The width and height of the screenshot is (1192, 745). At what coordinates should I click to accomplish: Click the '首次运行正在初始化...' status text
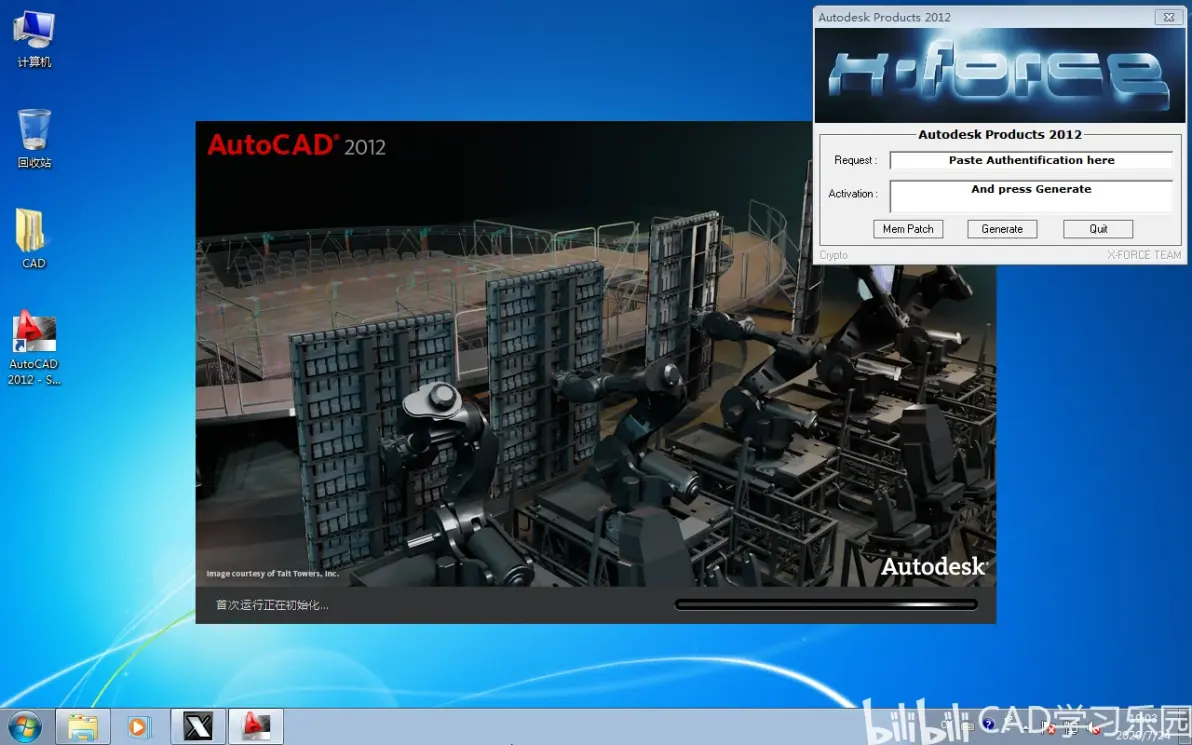pyautogui.click(x=272, y=605)
